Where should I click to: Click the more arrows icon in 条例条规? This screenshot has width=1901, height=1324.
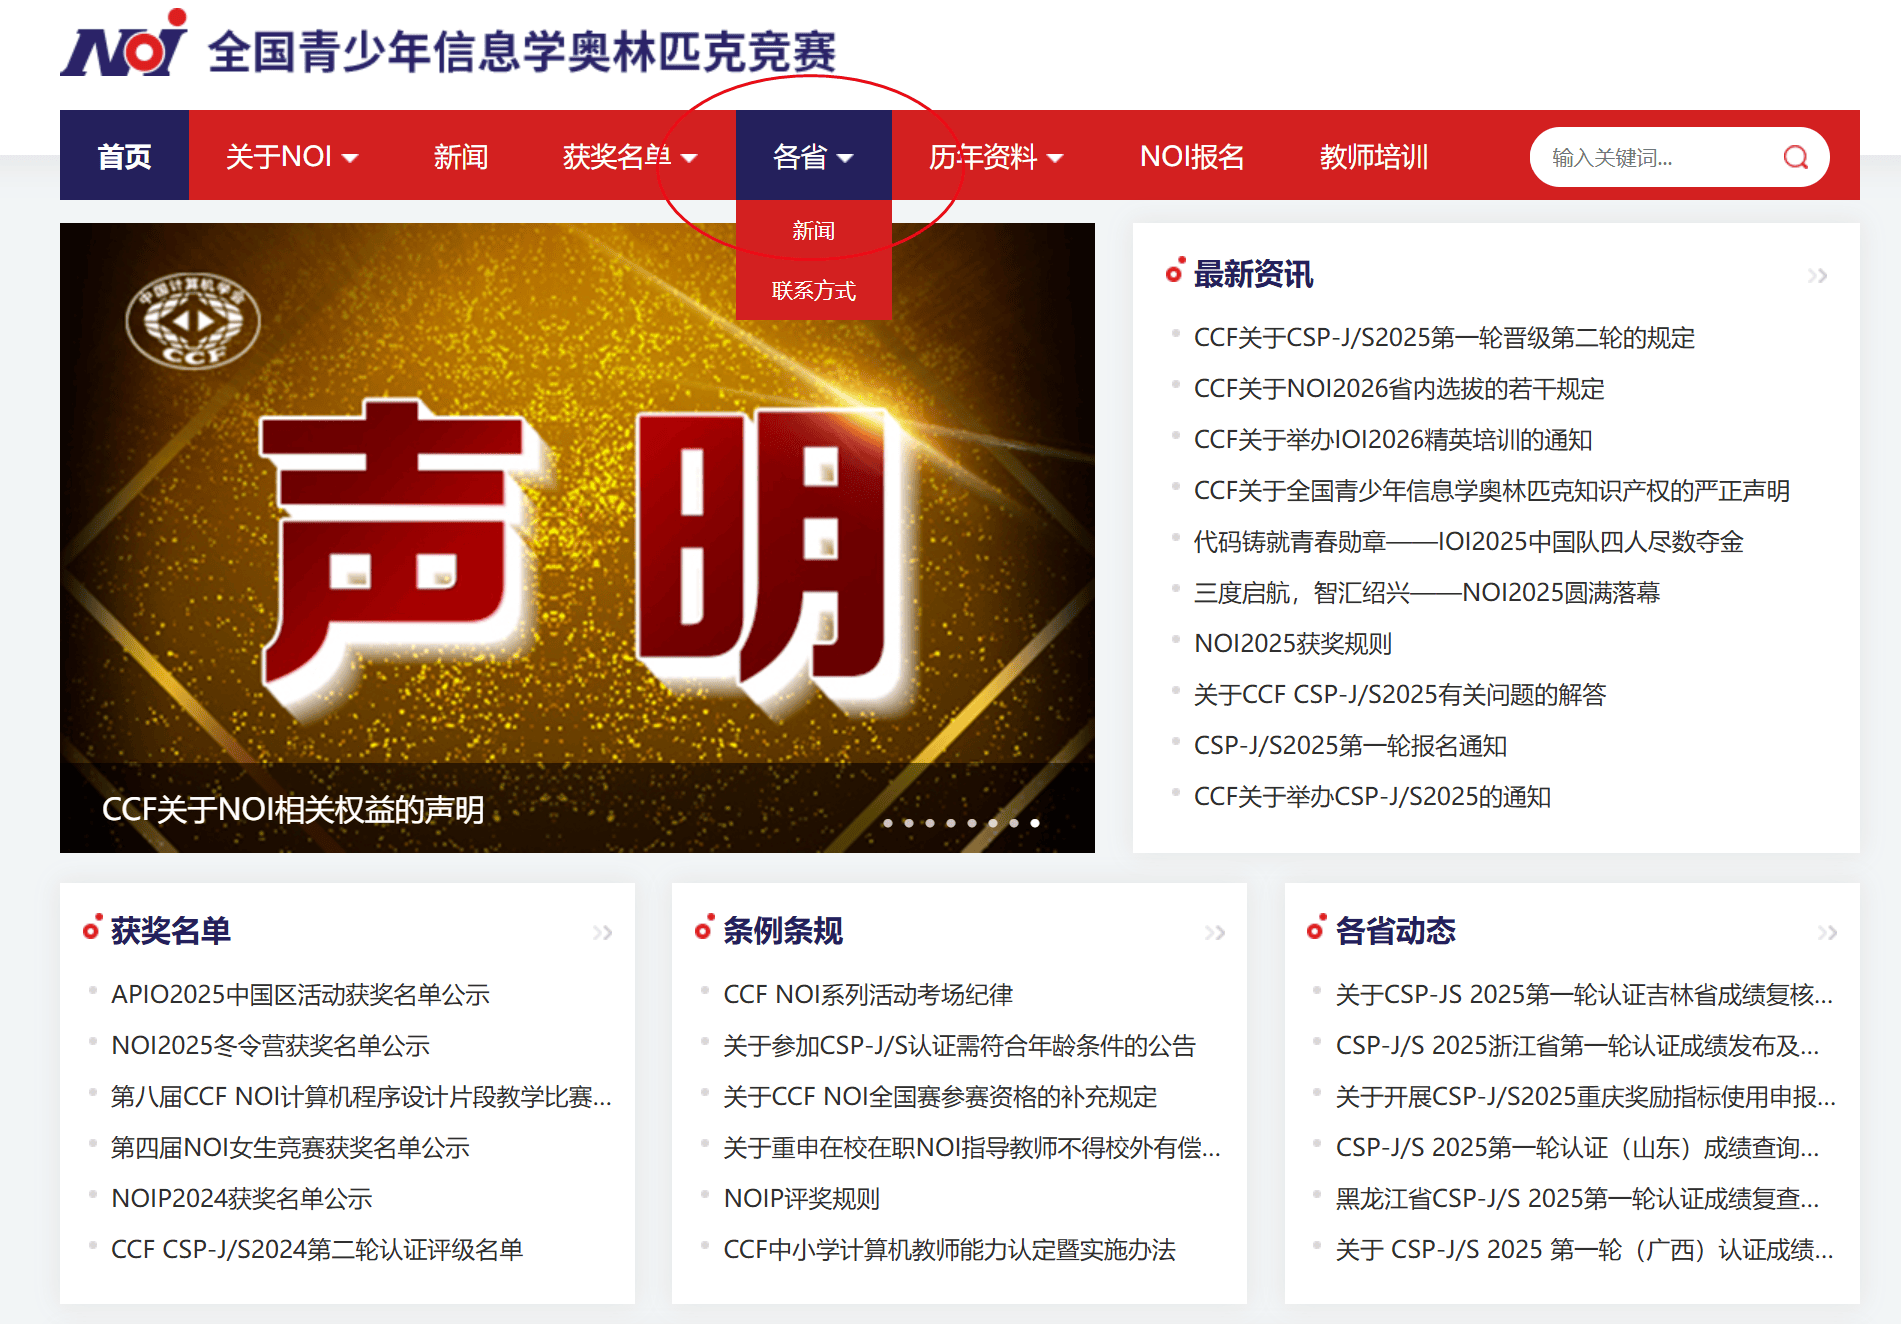tap(1214, 933)
